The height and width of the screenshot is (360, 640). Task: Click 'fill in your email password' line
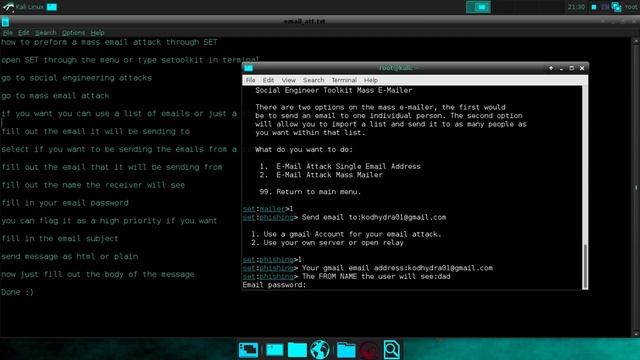pyautogui.click(x=65, y=203)
